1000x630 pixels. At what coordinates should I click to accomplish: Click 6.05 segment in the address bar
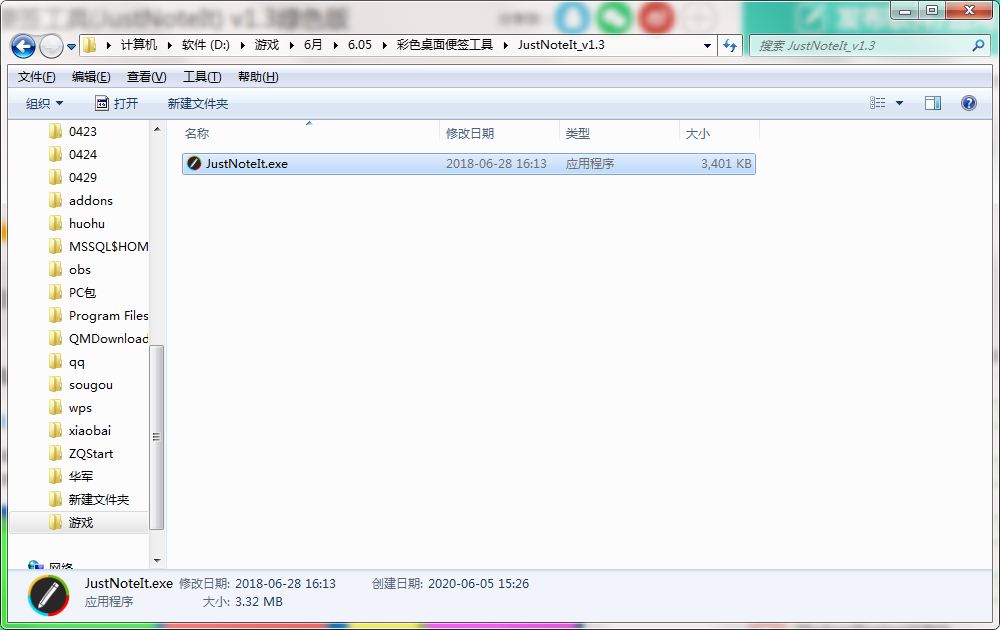[x=360, y=45]
